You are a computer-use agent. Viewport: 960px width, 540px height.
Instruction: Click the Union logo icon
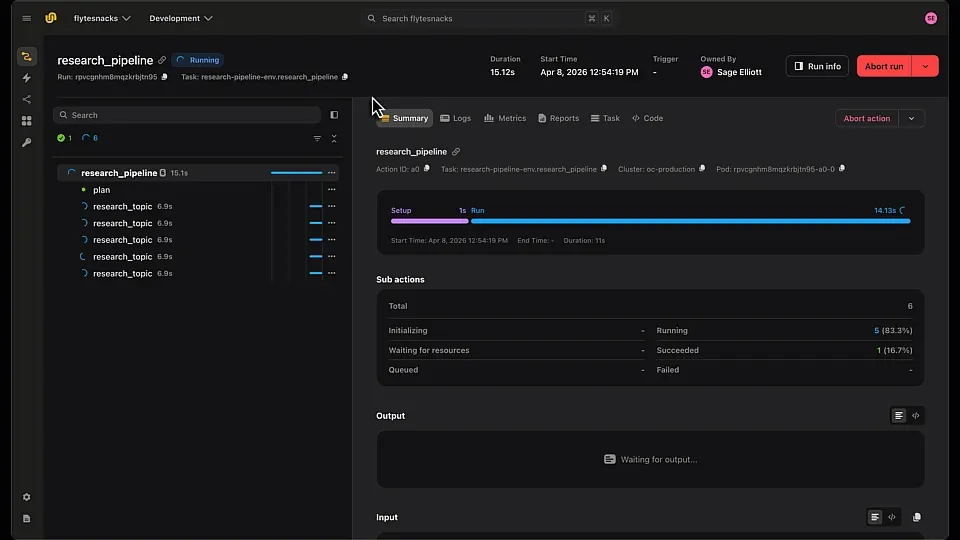click(x=51, y=18)
